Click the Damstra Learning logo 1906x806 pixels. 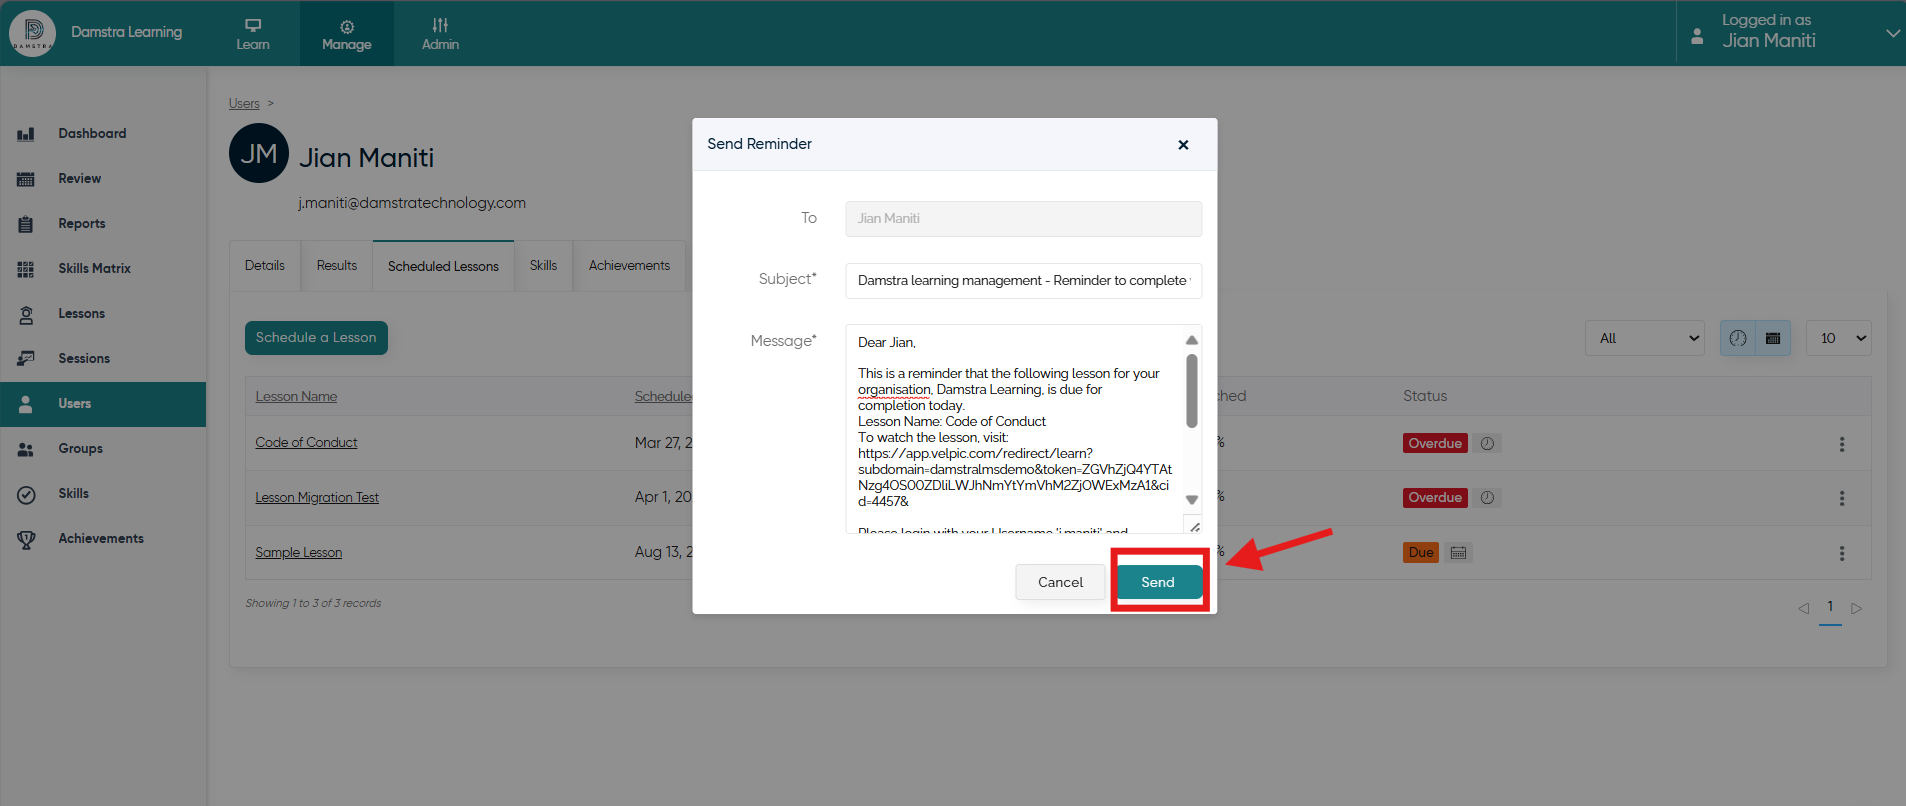click(33, 33)
